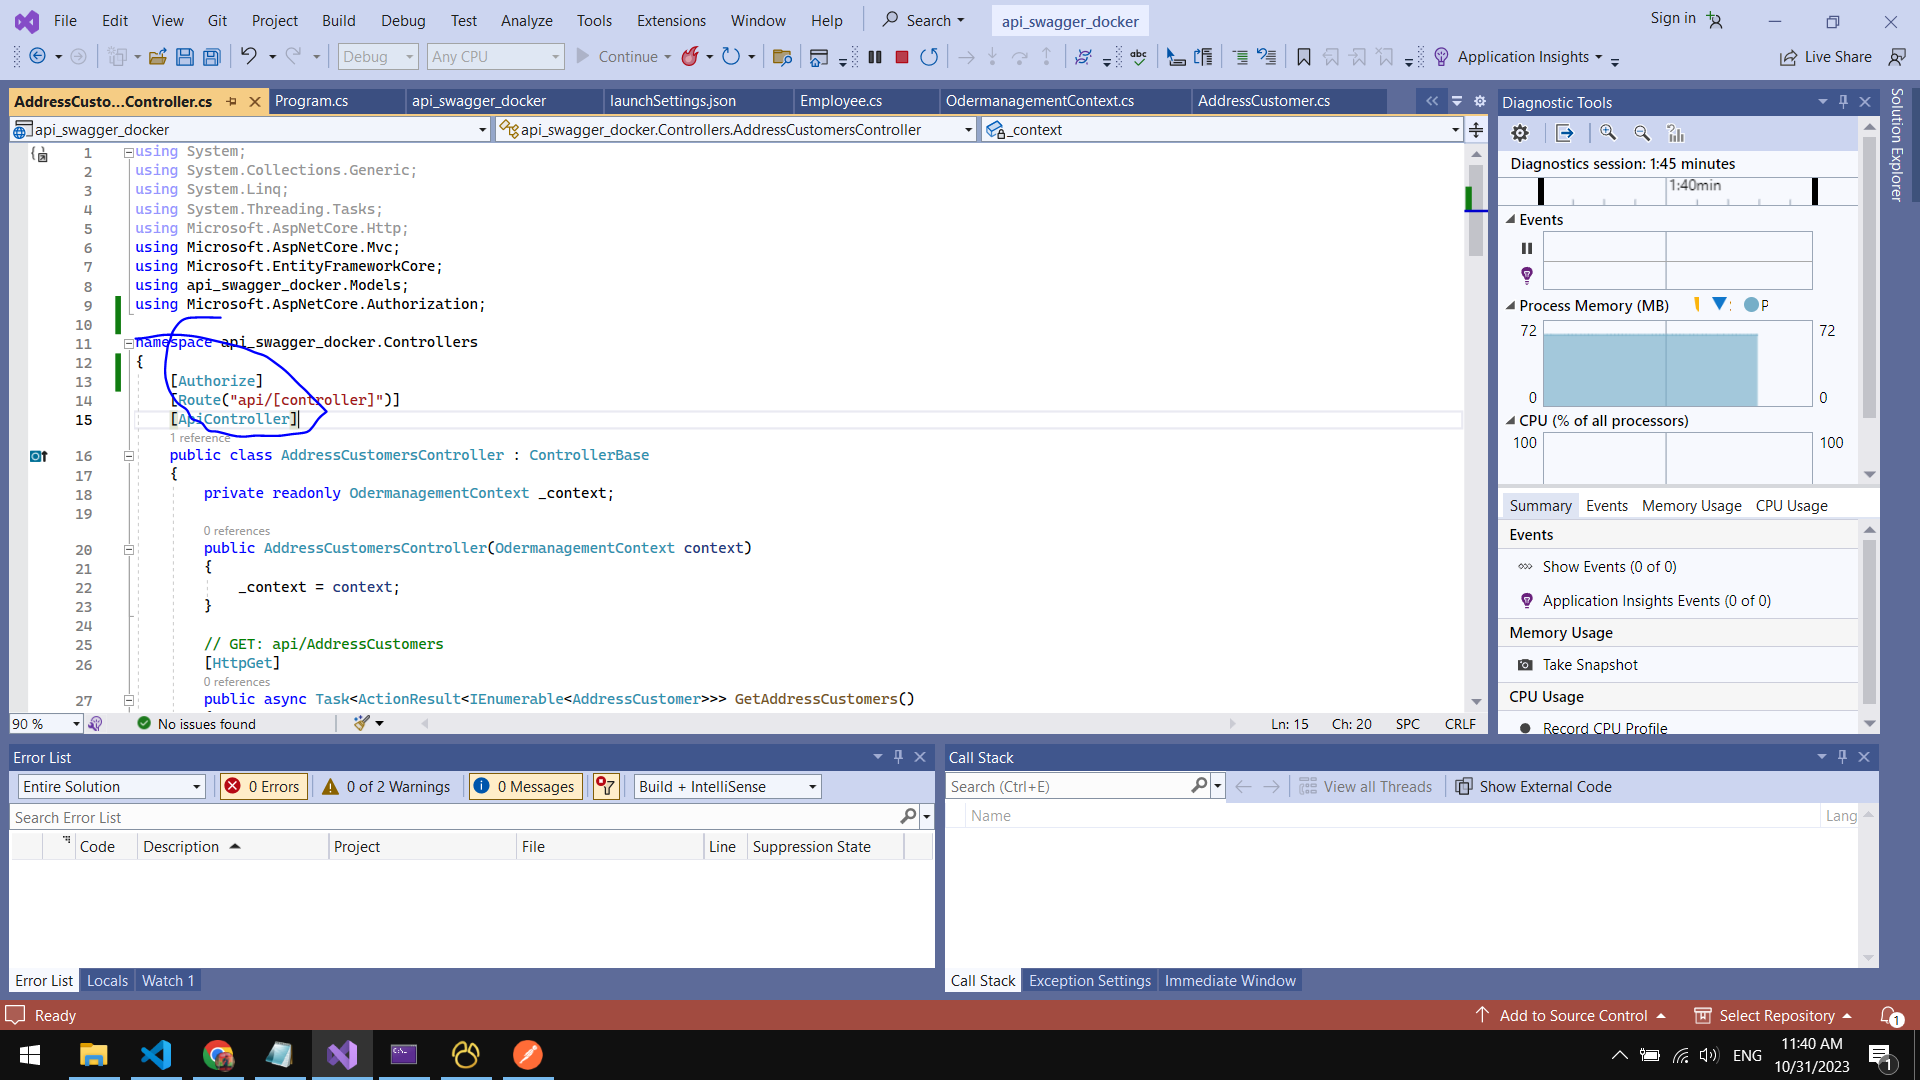Image resolution: width=1920 pixels, height=1080 pixels.
Task: Click the Send Feedback icon near Live Share
Action: [1896, 57]
